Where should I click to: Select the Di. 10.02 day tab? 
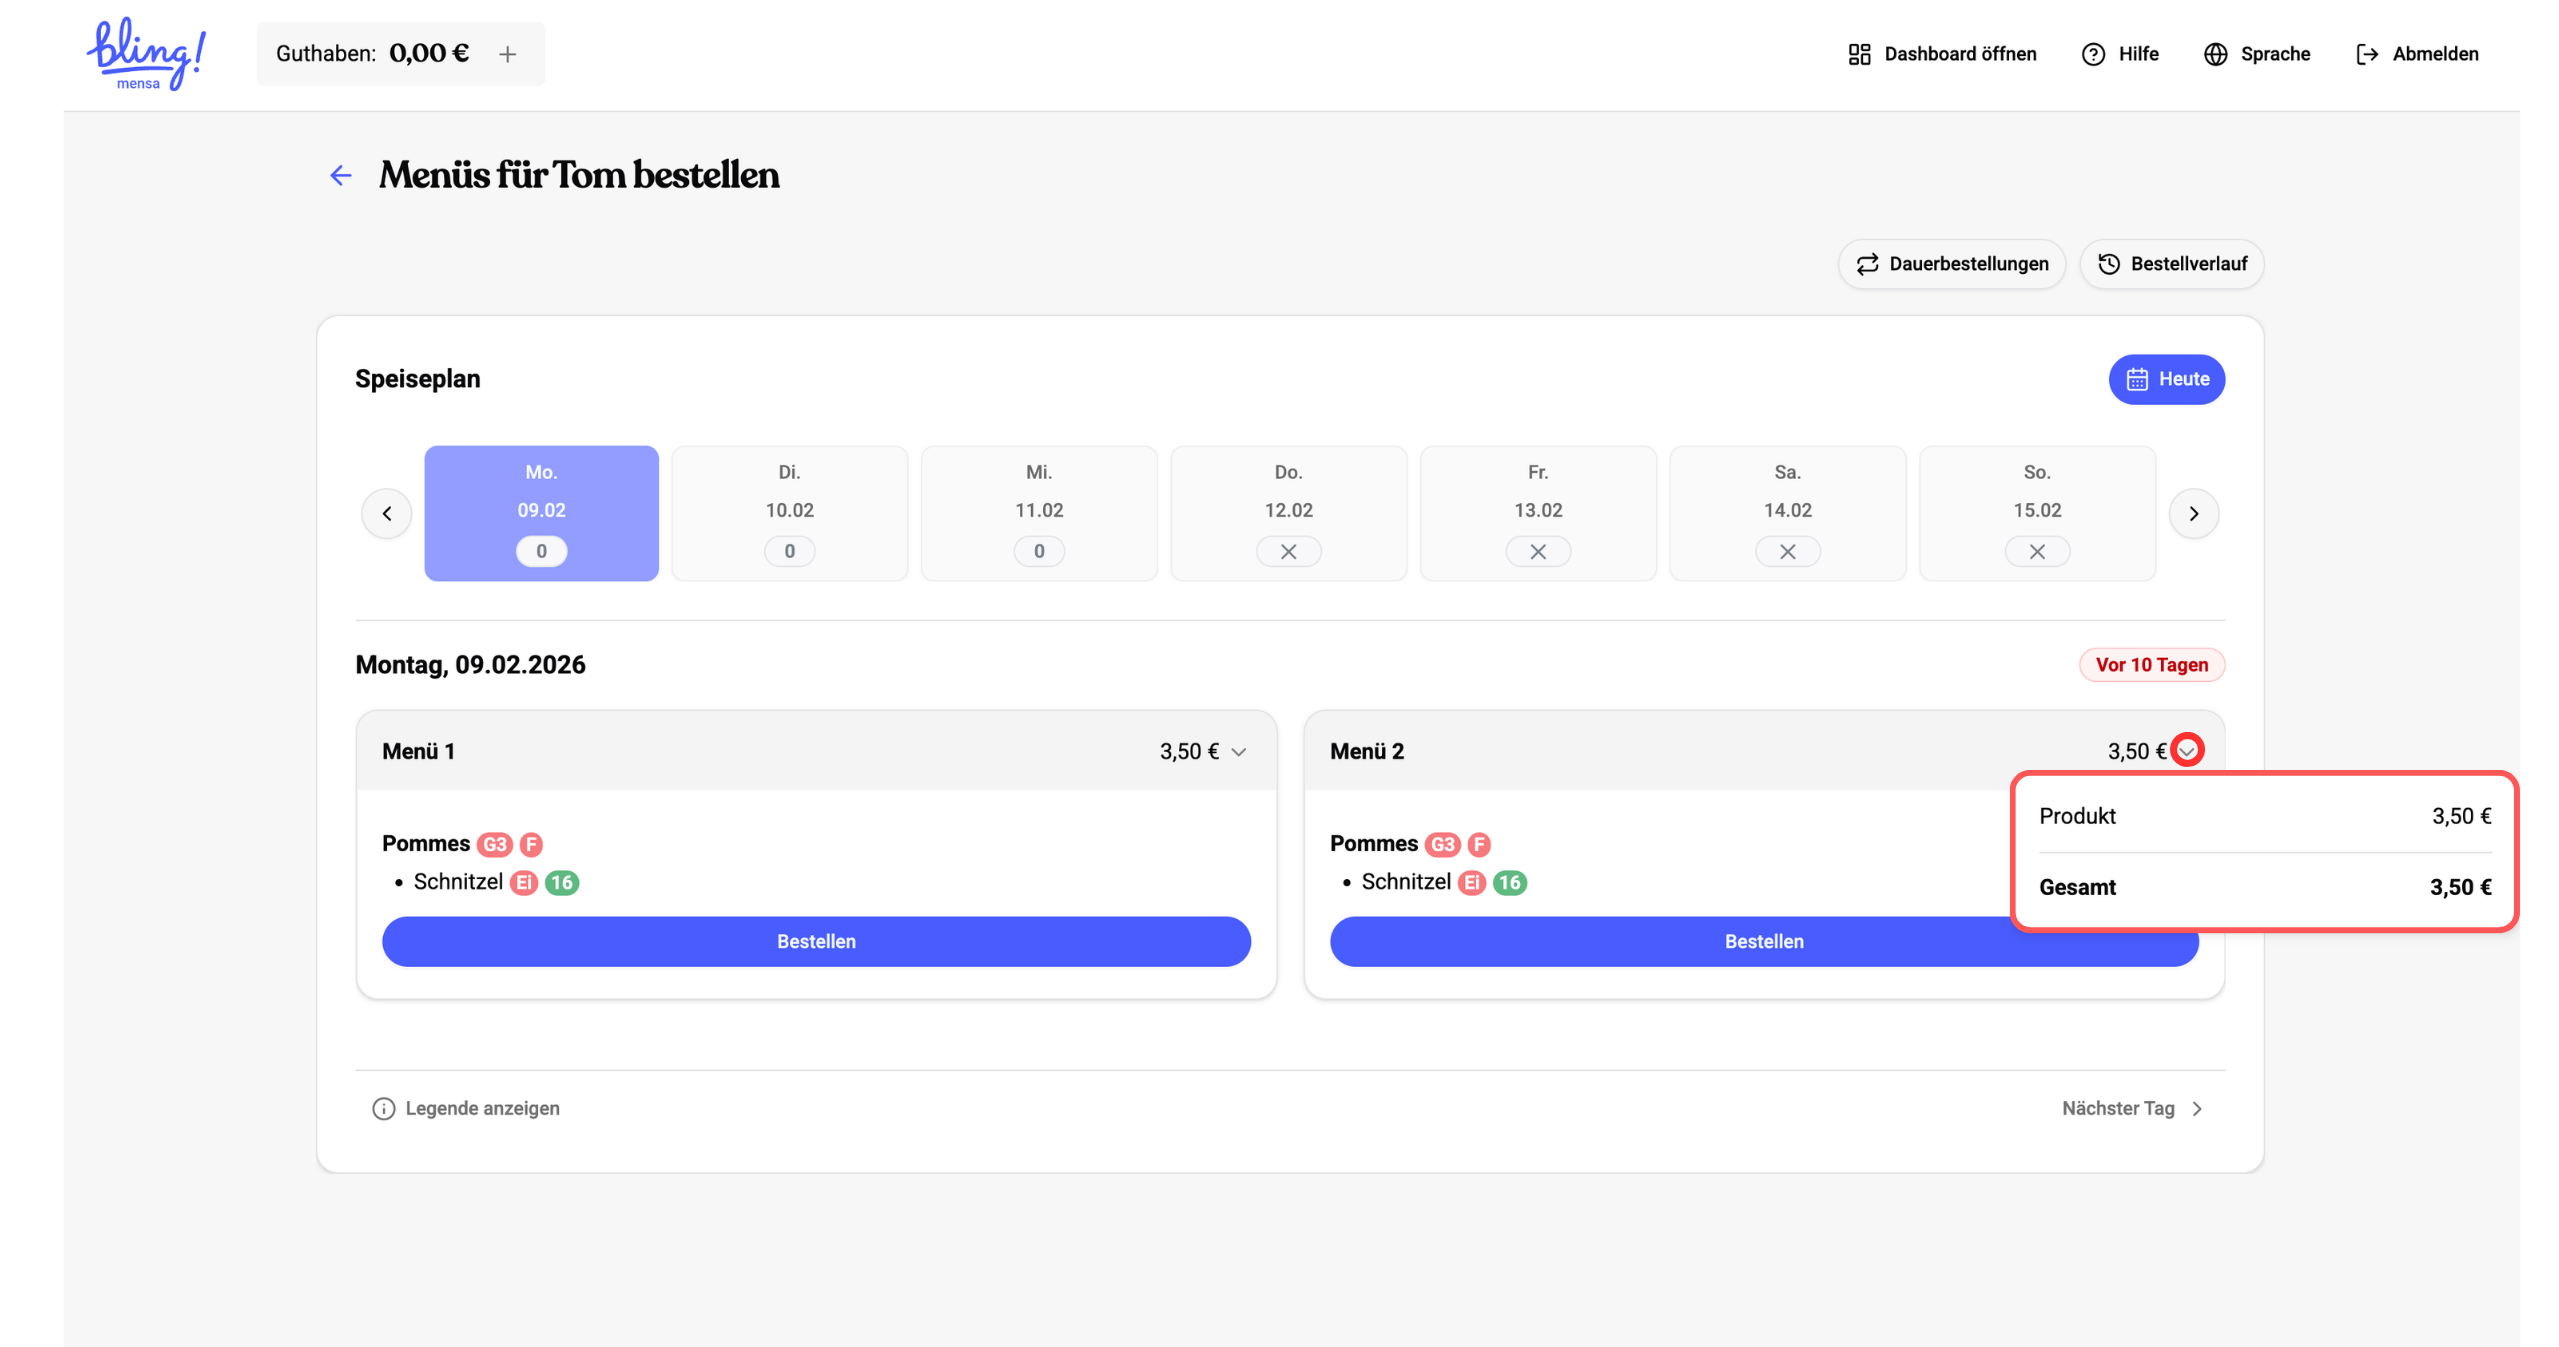(789, 513)
